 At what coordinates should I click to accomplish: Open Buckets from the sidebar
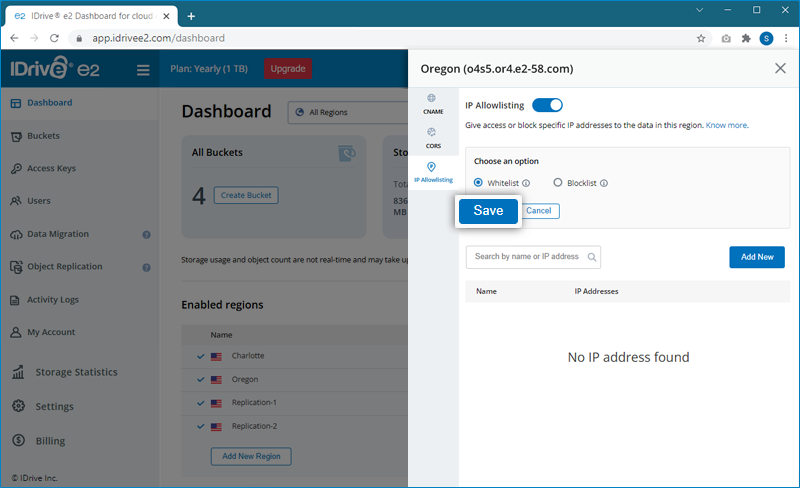pos(43,136)
